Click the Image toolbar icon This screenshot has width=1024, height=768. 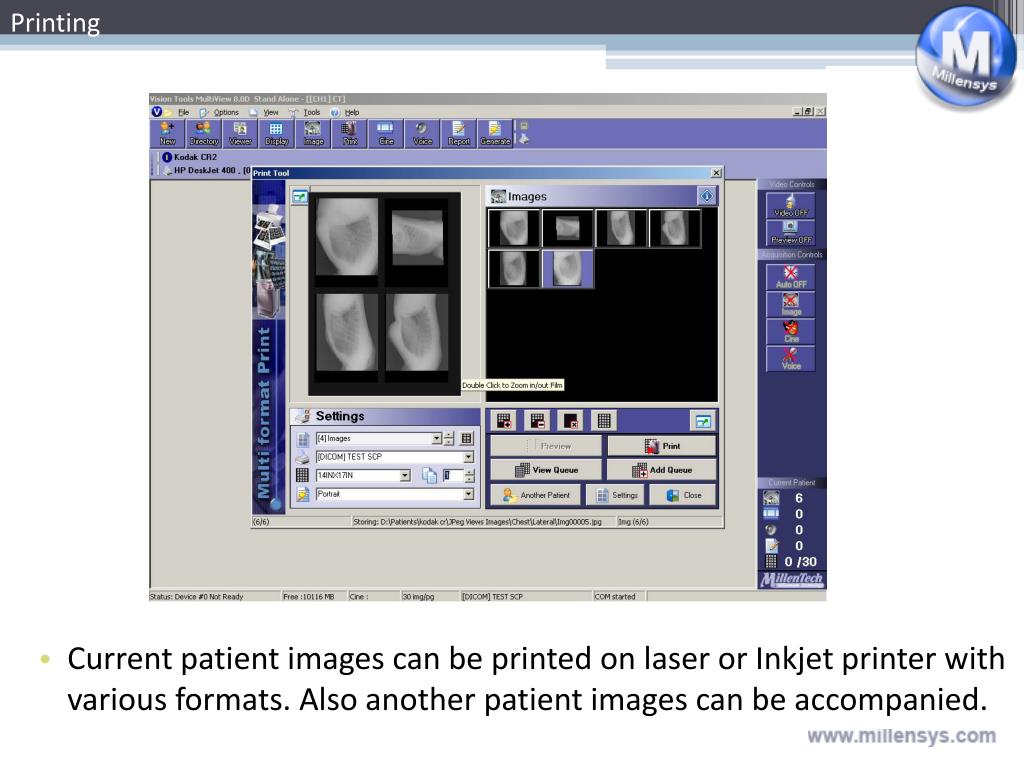[313, 133]
